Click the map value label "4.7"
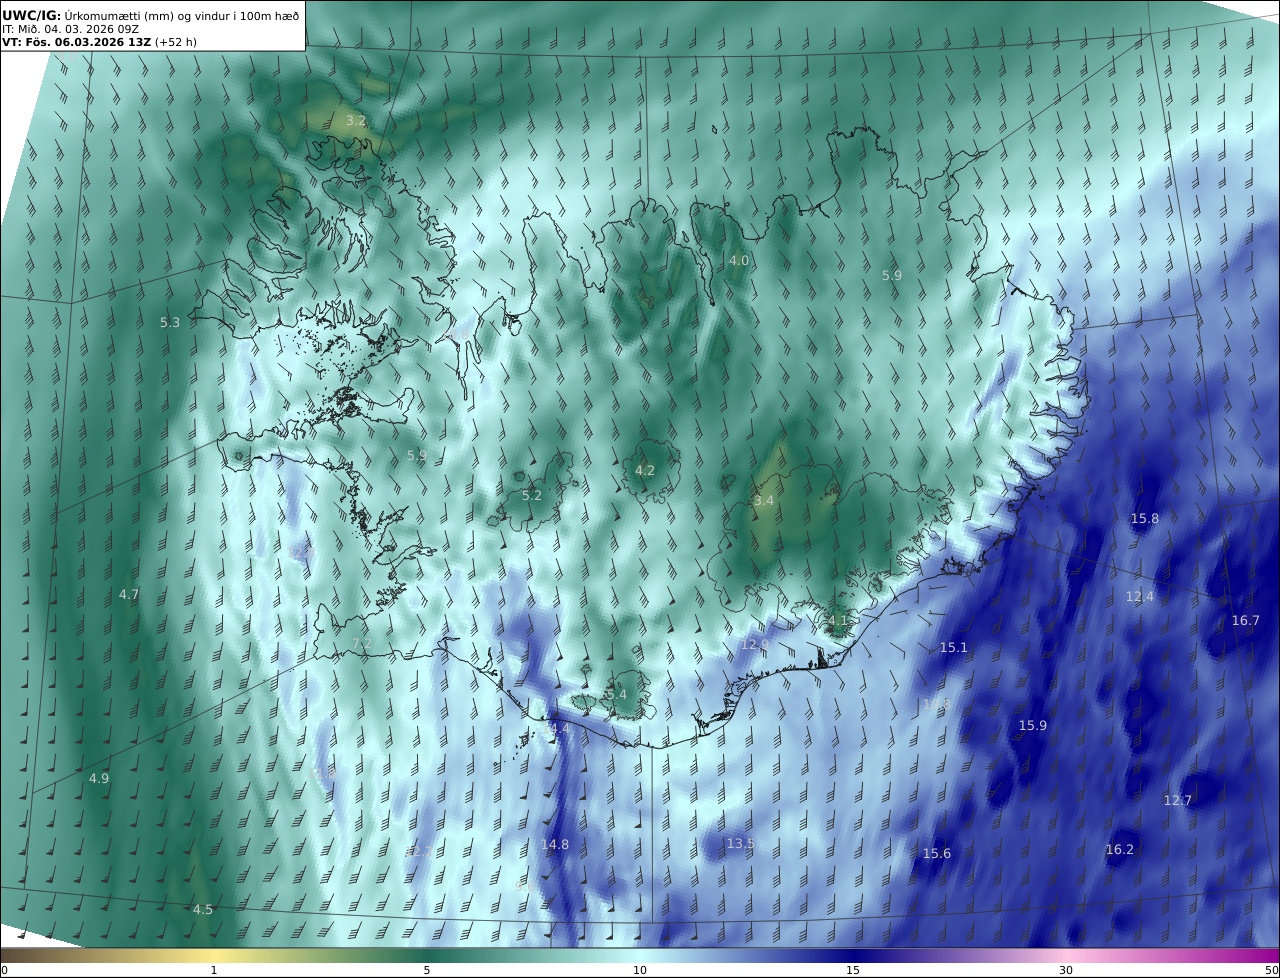Image resolution: width=1280 pixels, height=978 pixels. click(x=129, y=595)
